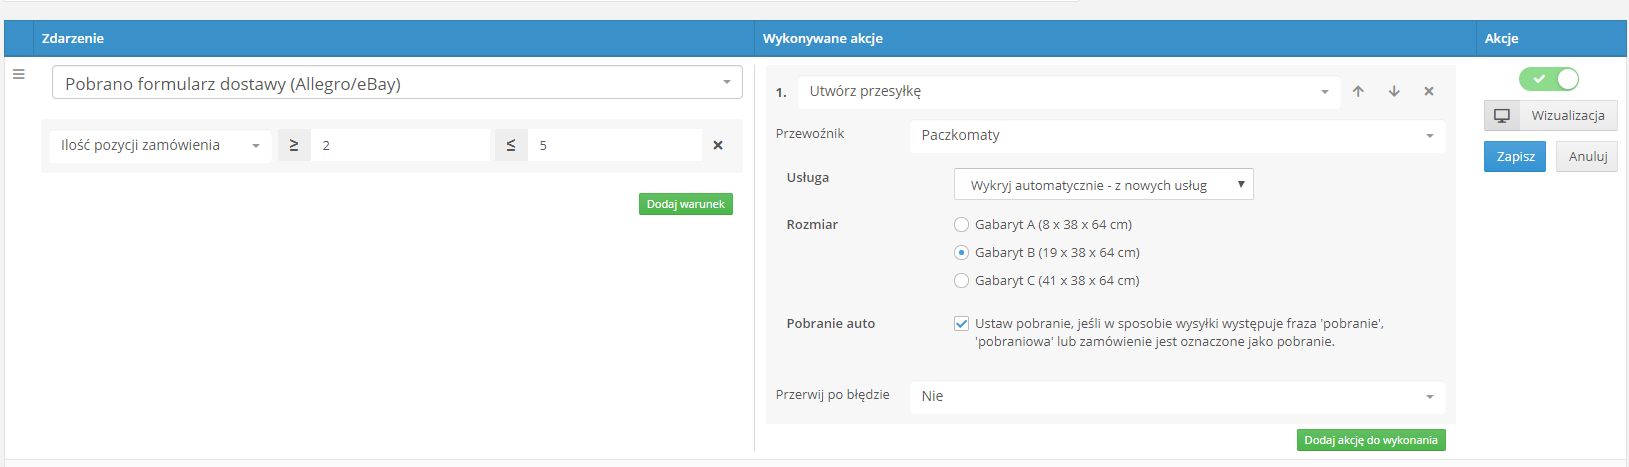Click the monitor icon beside Wizualizacja
The width and height of the screenshot is (1629, 467).
point(1502,115)
